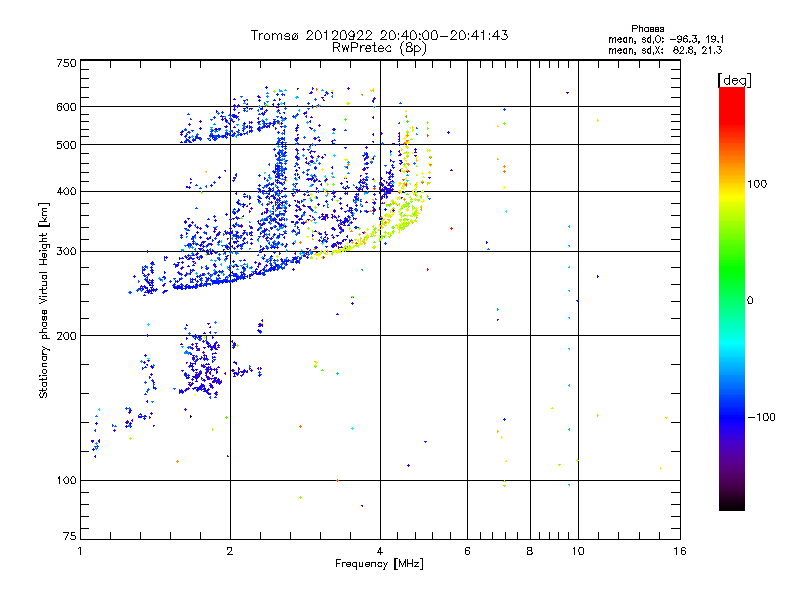The width and height of the screenshot is (800, 600).
Task: Select the 'Frequency [MHz]' axis label
Action: coord(379,564)
